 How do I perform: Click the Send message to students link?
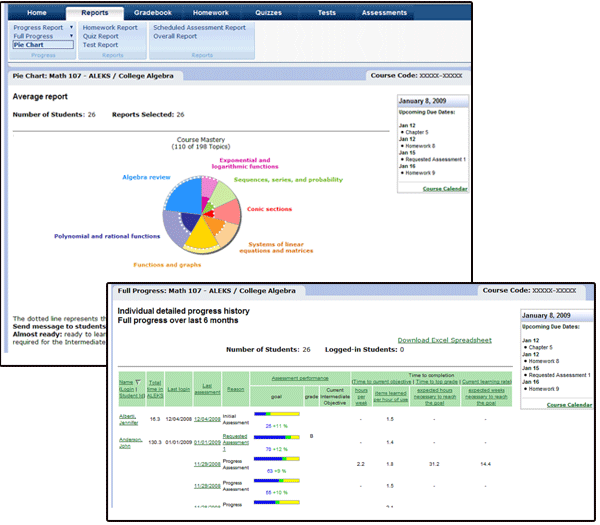(59, 326)
